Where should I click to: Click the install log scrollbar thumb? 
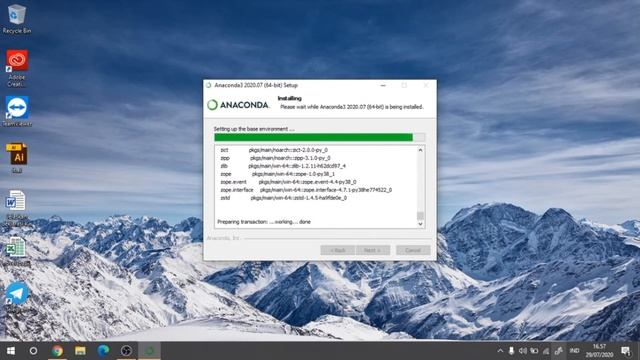pyautogui.click(x=420, y=215)
